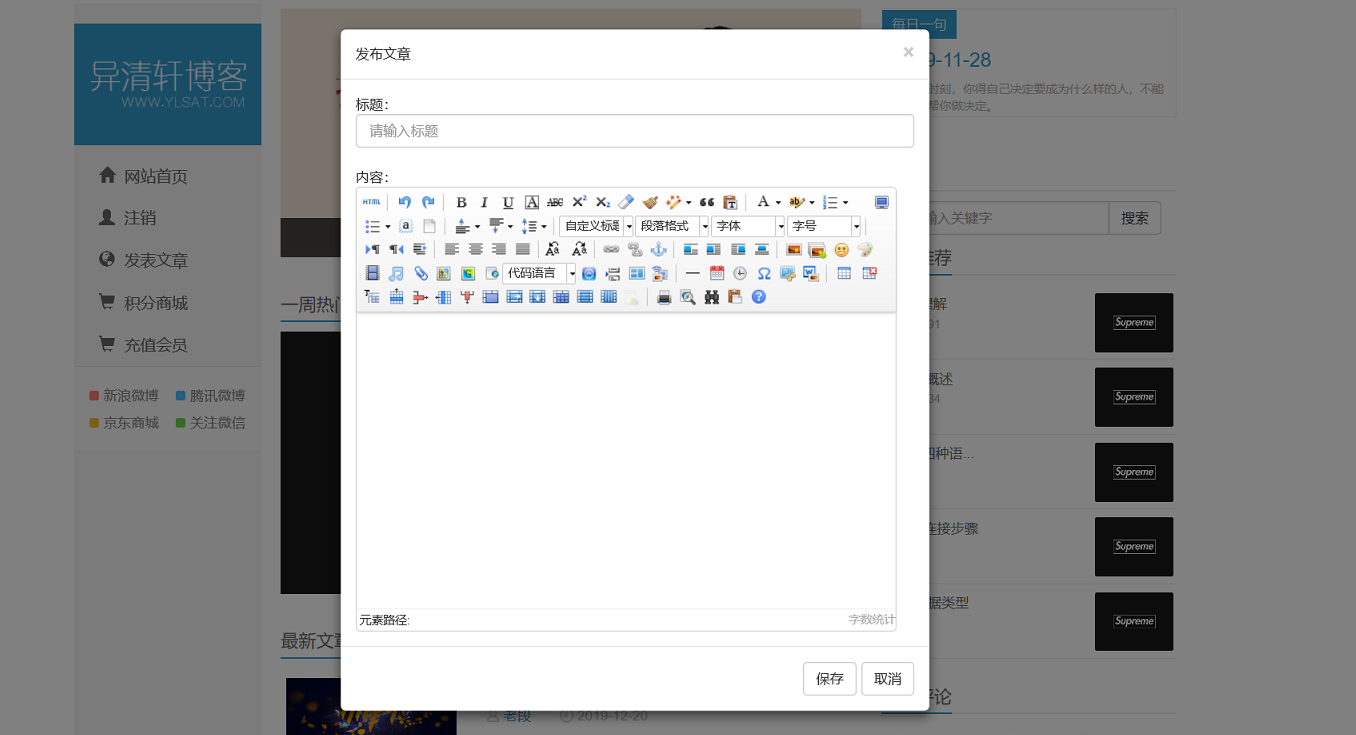Toggle bold formatting in editor
This screenshot has width=1356, height=735.
(x=461, y=202)
